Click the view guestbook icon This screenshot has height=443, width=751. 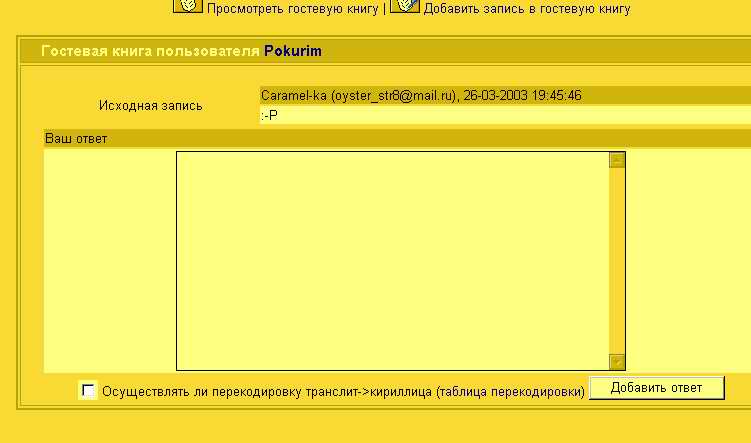click(x=187, y=6)
